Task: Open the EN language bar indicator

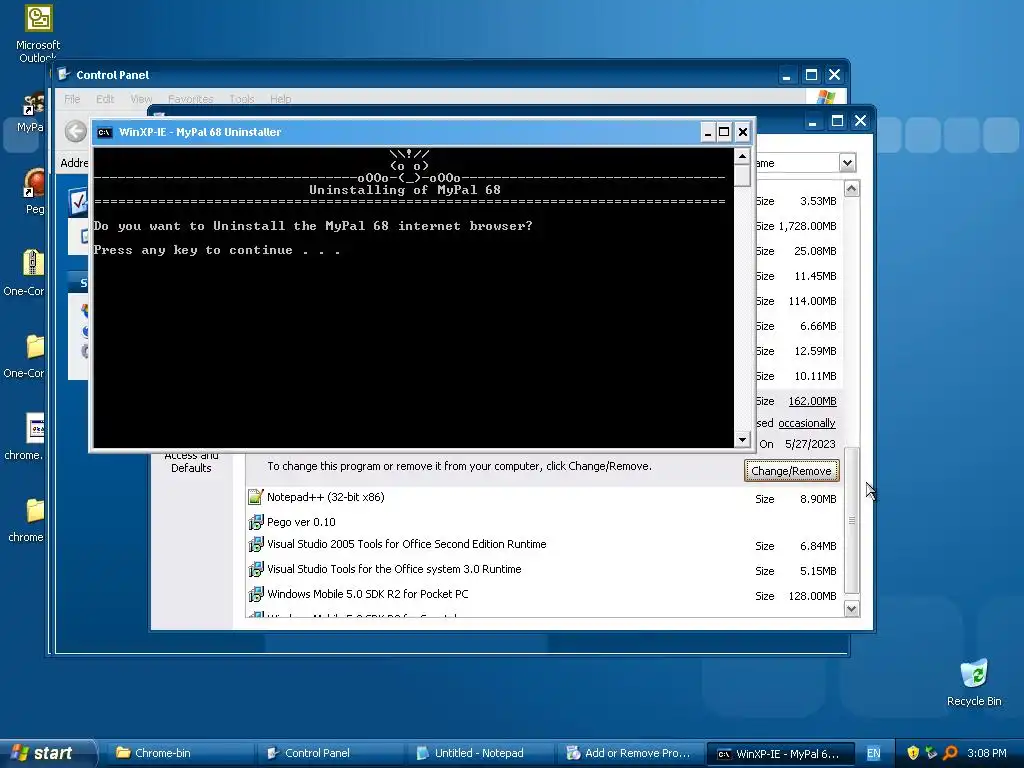Action: [873, 753]
